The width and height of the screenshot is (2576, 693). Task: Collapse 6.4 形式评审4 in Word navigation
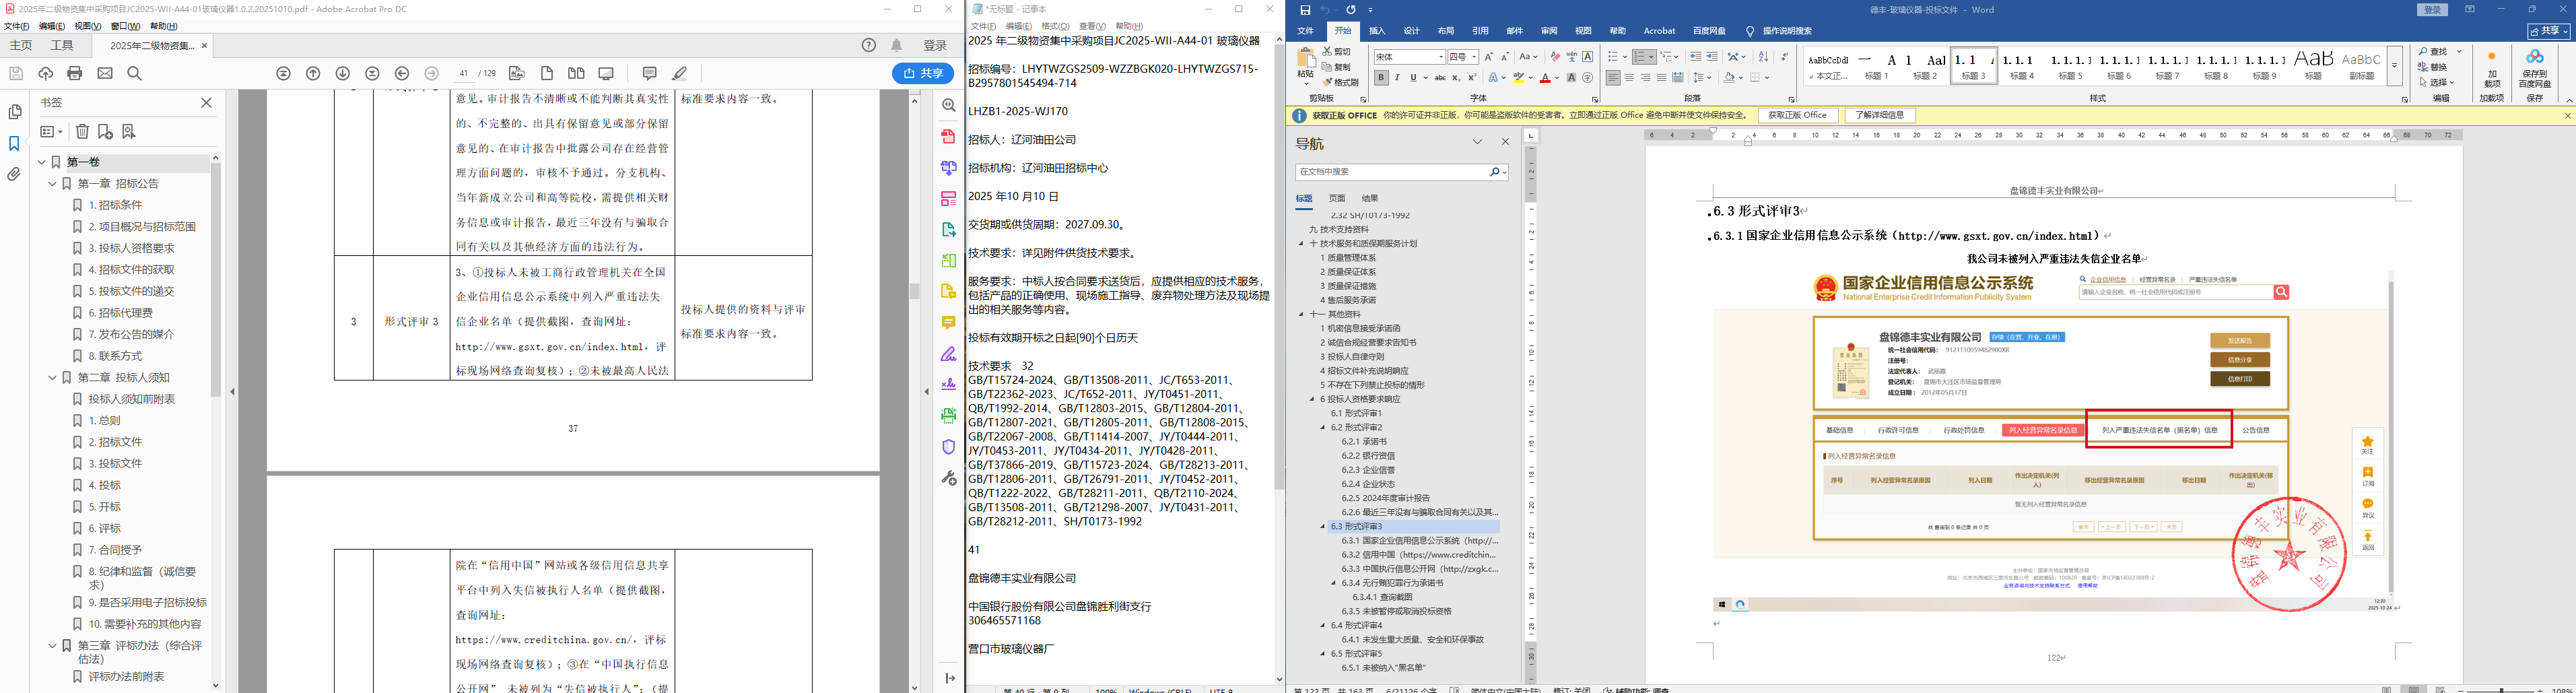tap(1323, 625)
